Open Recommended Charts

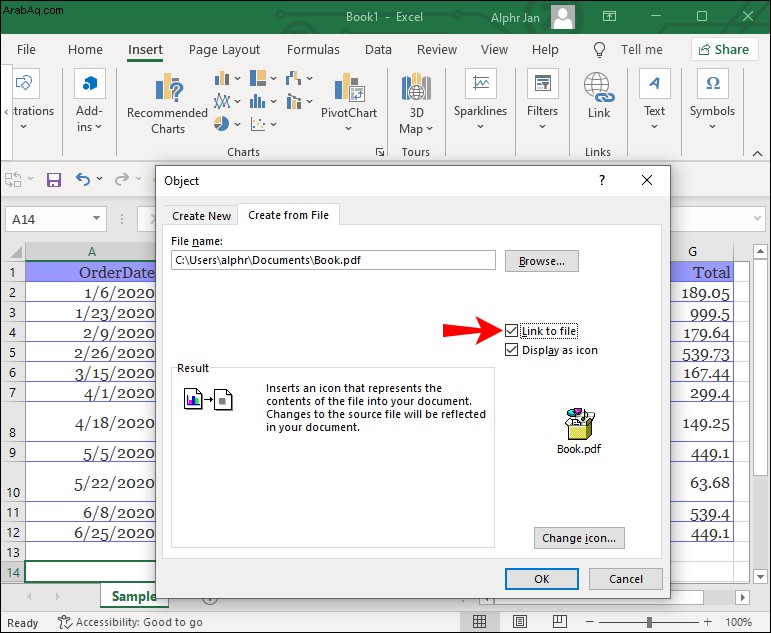click(168, 104)
